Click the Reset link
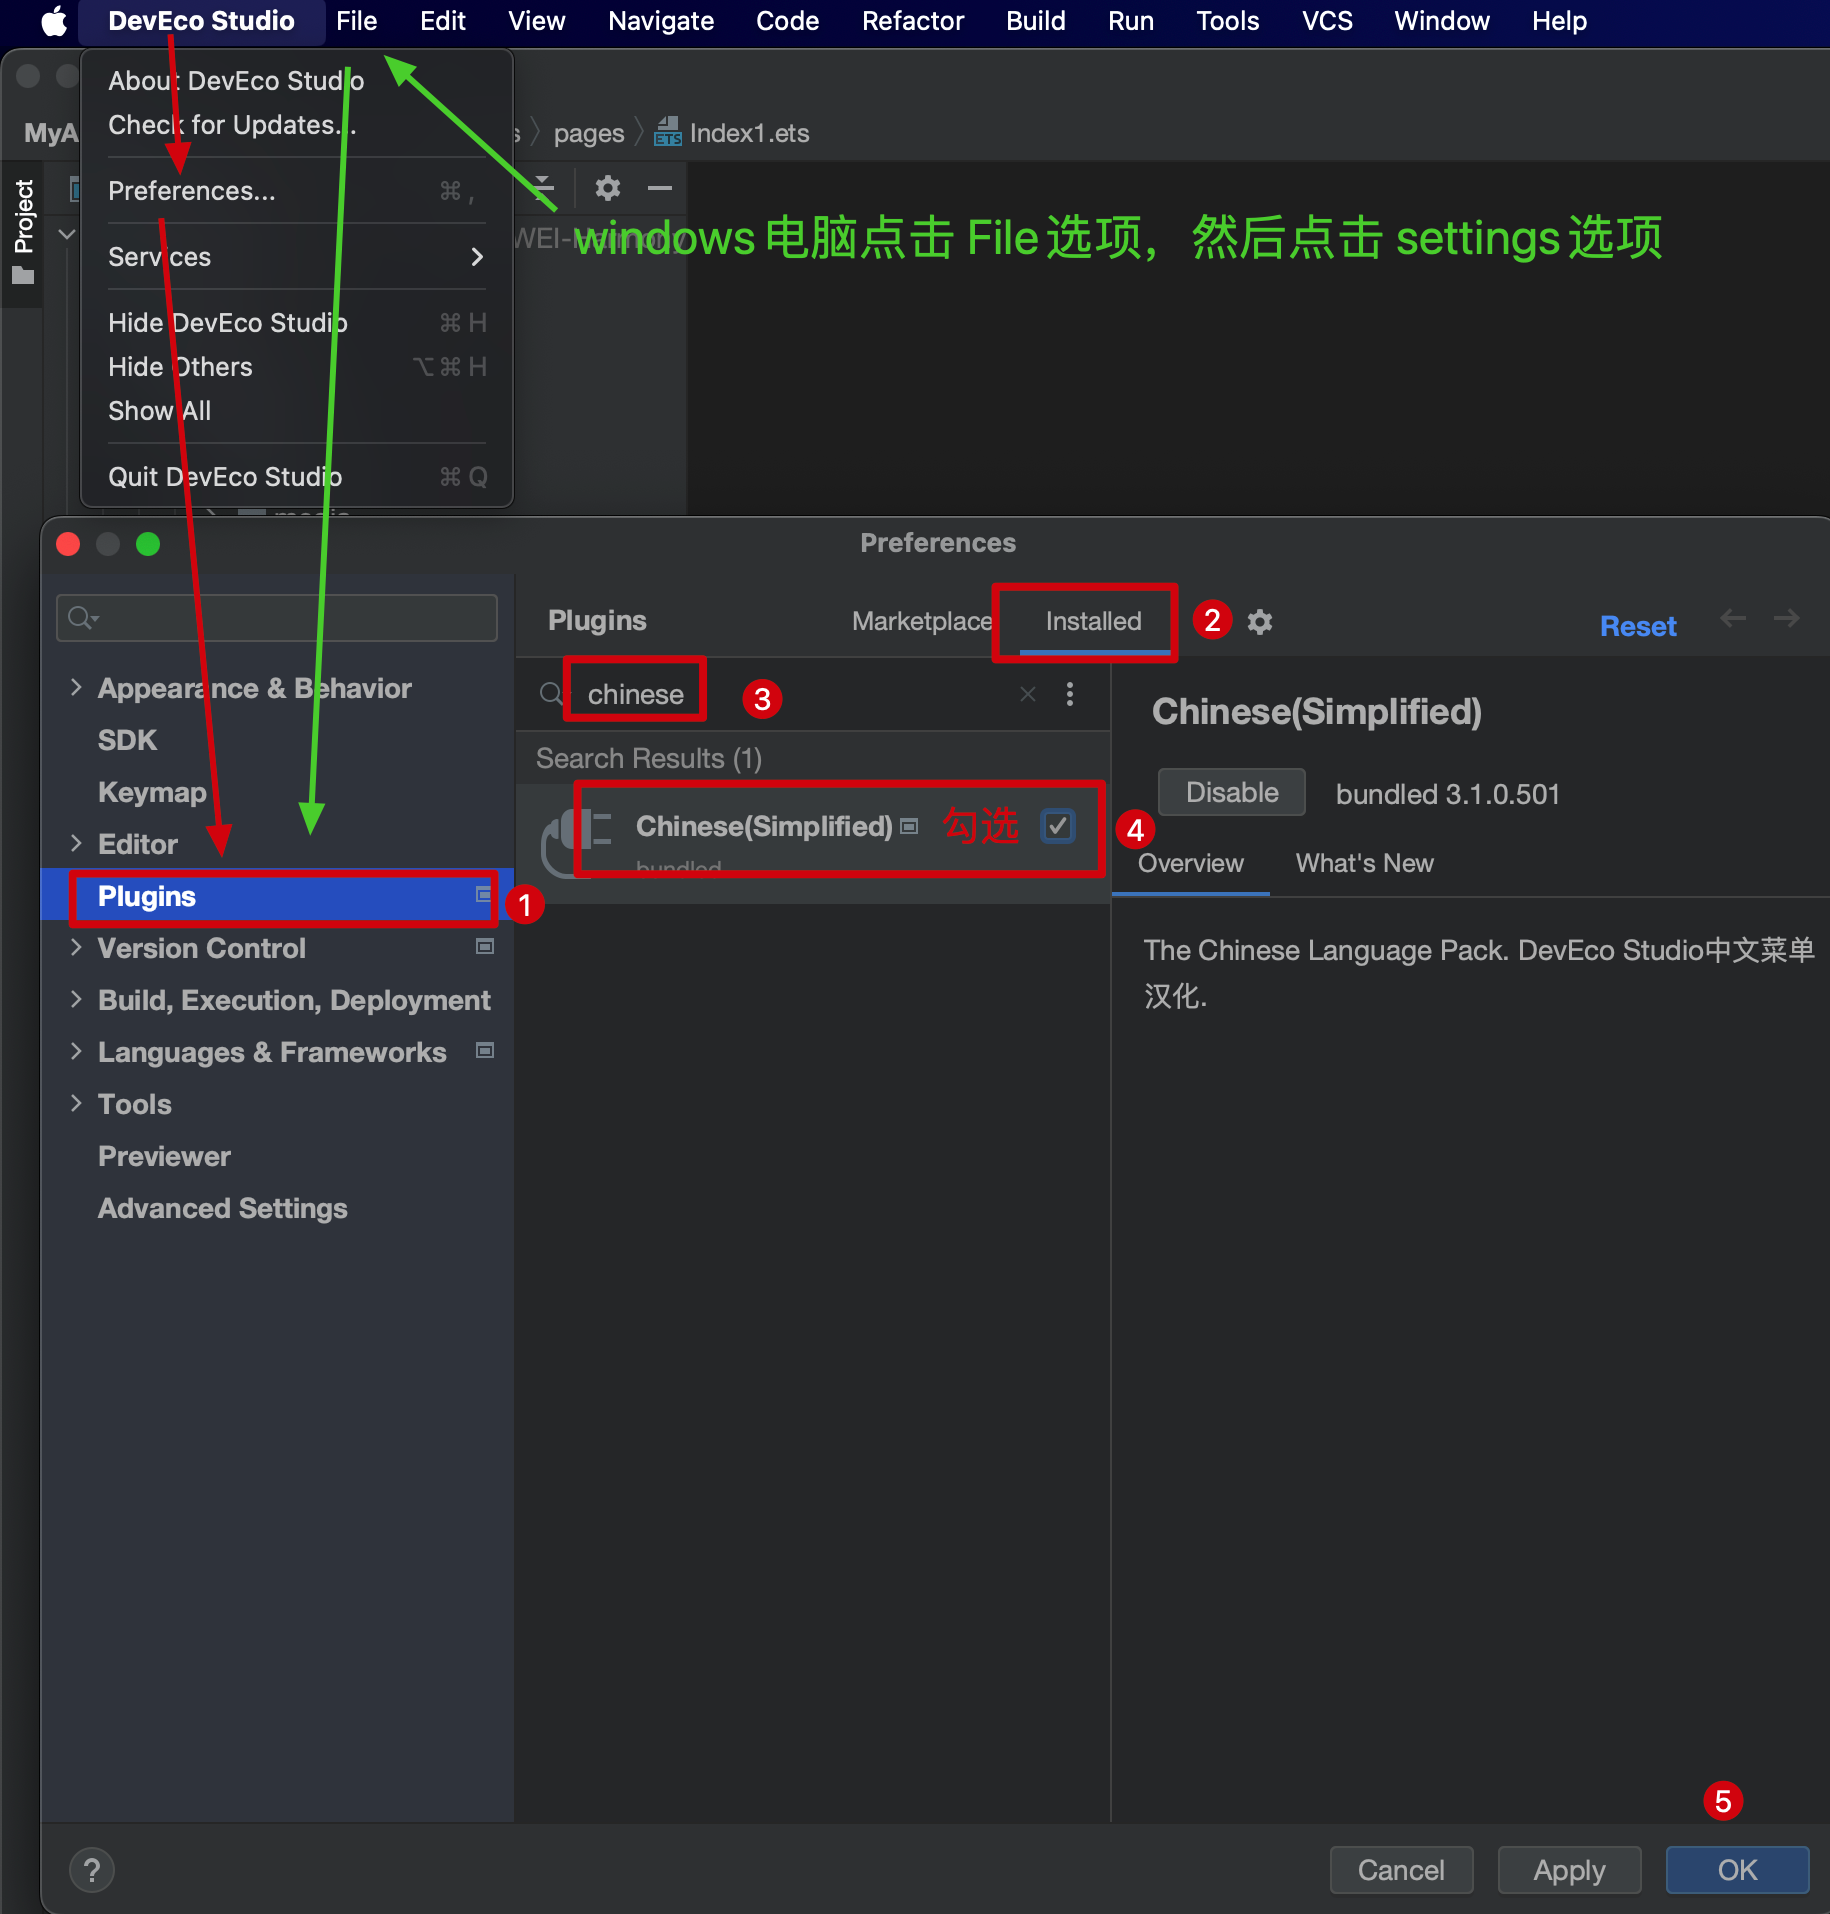This screenshot has width=1830, height=1914. pyautogui.click(x=1638, y=626)
